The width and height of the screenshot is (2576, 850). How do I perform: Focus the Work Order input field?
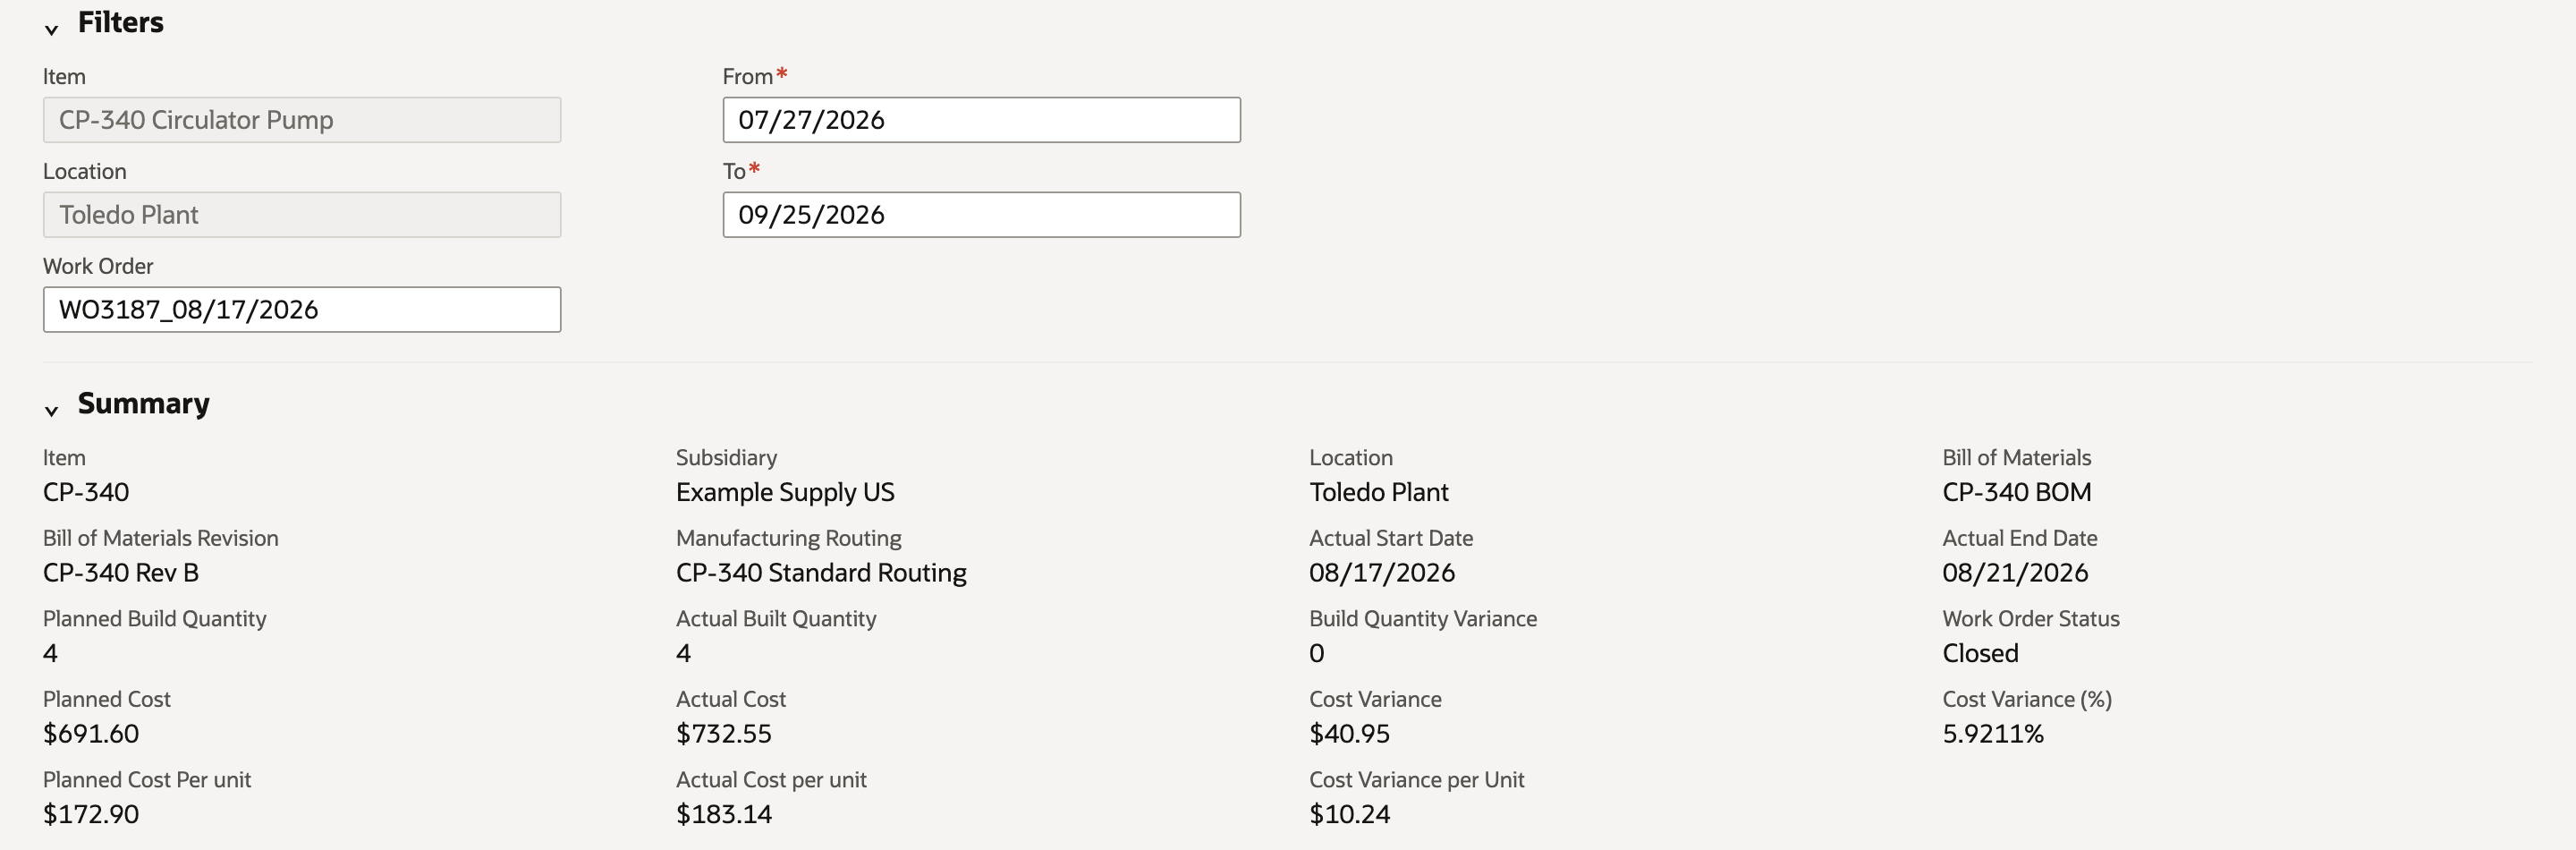tap(302, 310)
